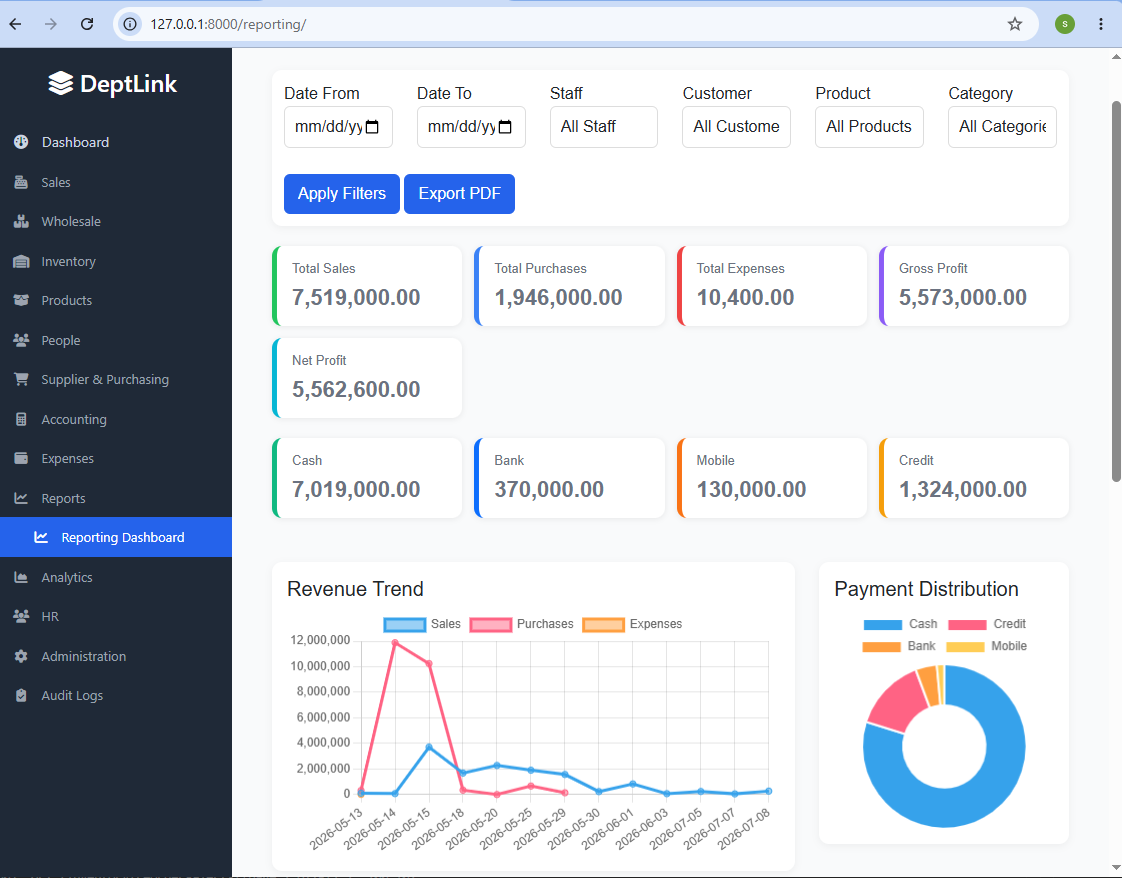Click the People group icon

tap(21, 341)
